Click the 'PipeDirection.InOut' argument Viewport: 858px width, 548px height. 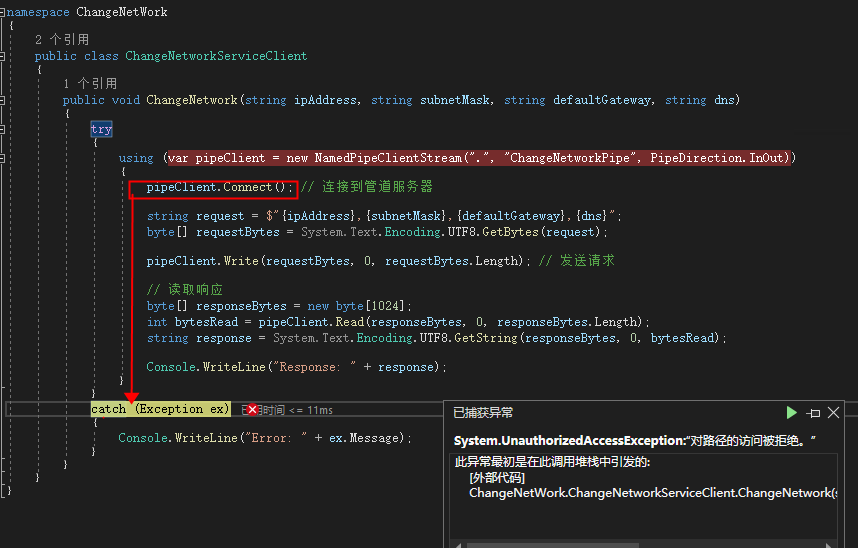[x=717, y=158]
